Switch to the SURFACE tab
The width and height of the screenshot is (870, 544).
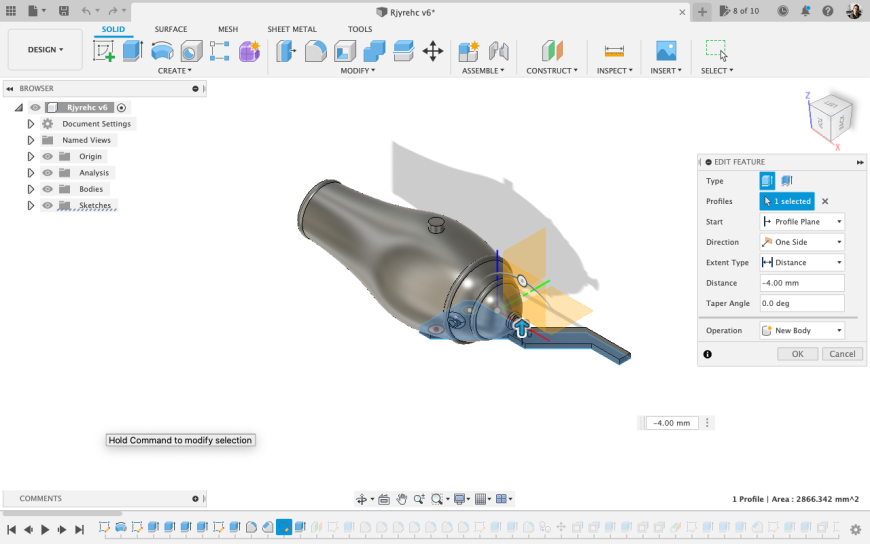point(171,29)
